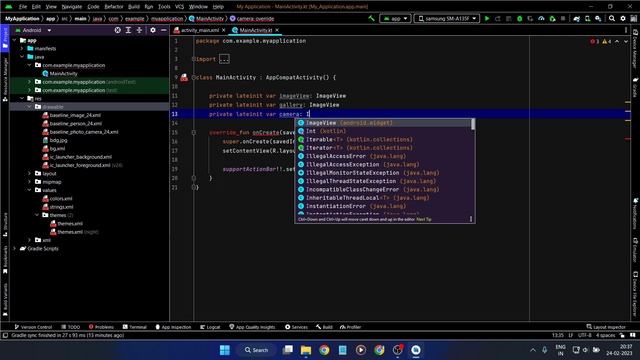Viewport: 640px width, 360px height.
Task: Open Resource Manager side panel
Action: [x=5, y=80]
